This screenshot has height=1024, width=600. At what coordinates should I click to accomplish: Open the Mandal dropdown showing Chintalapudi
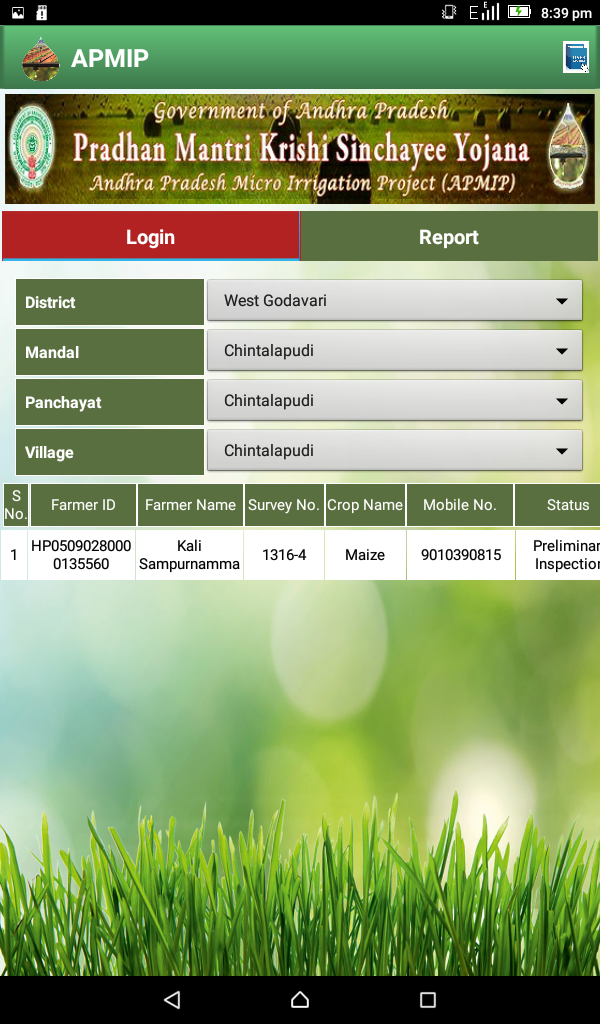[x=394, y=351]
